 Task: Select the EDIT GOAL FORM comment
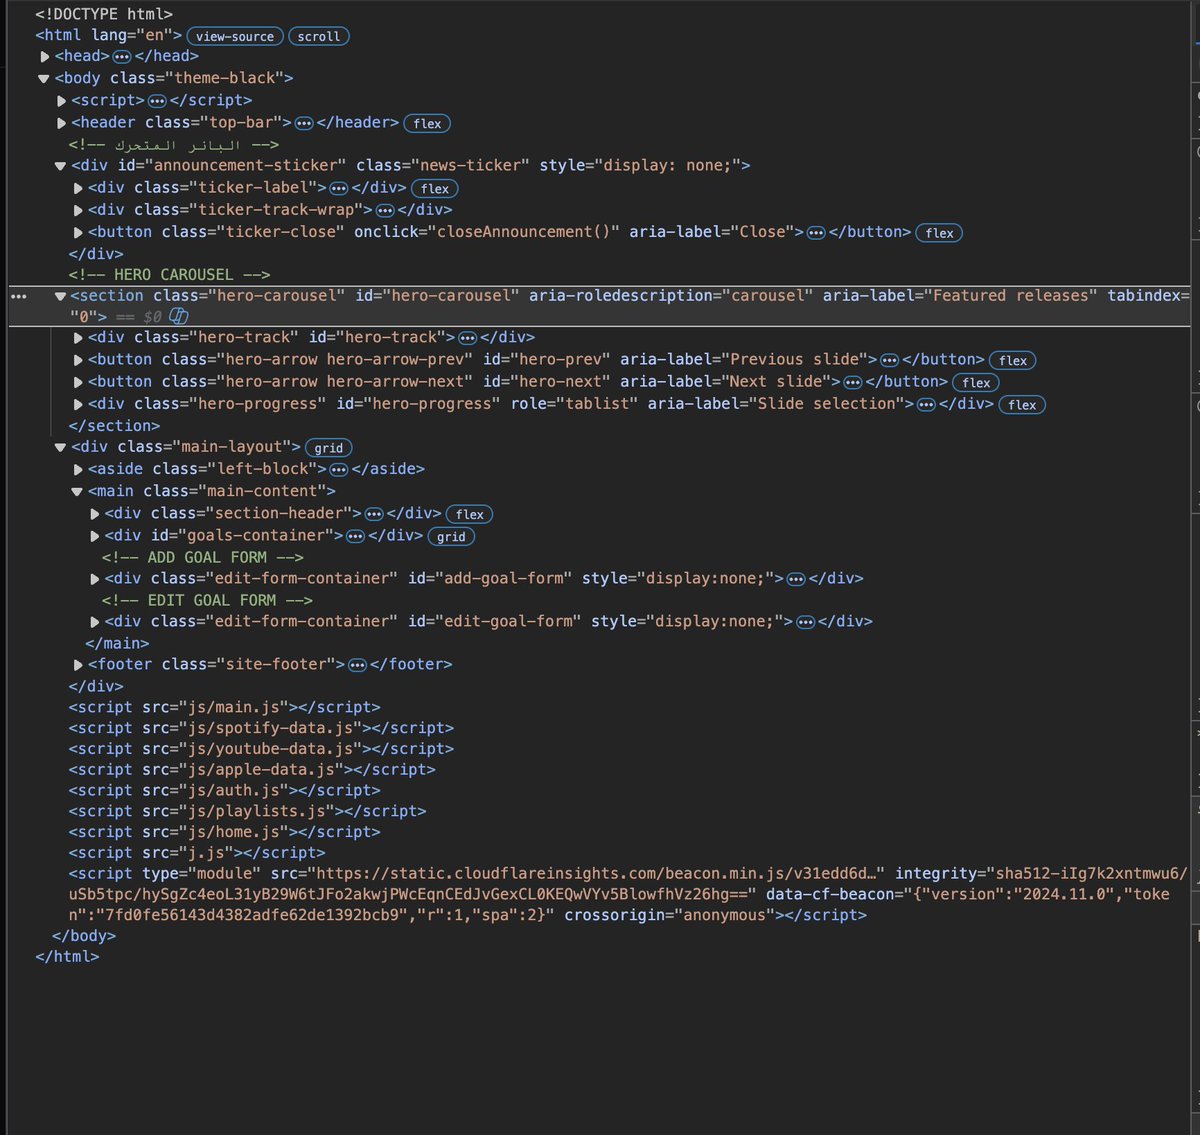pyautogui.click(x=207, y=601)
